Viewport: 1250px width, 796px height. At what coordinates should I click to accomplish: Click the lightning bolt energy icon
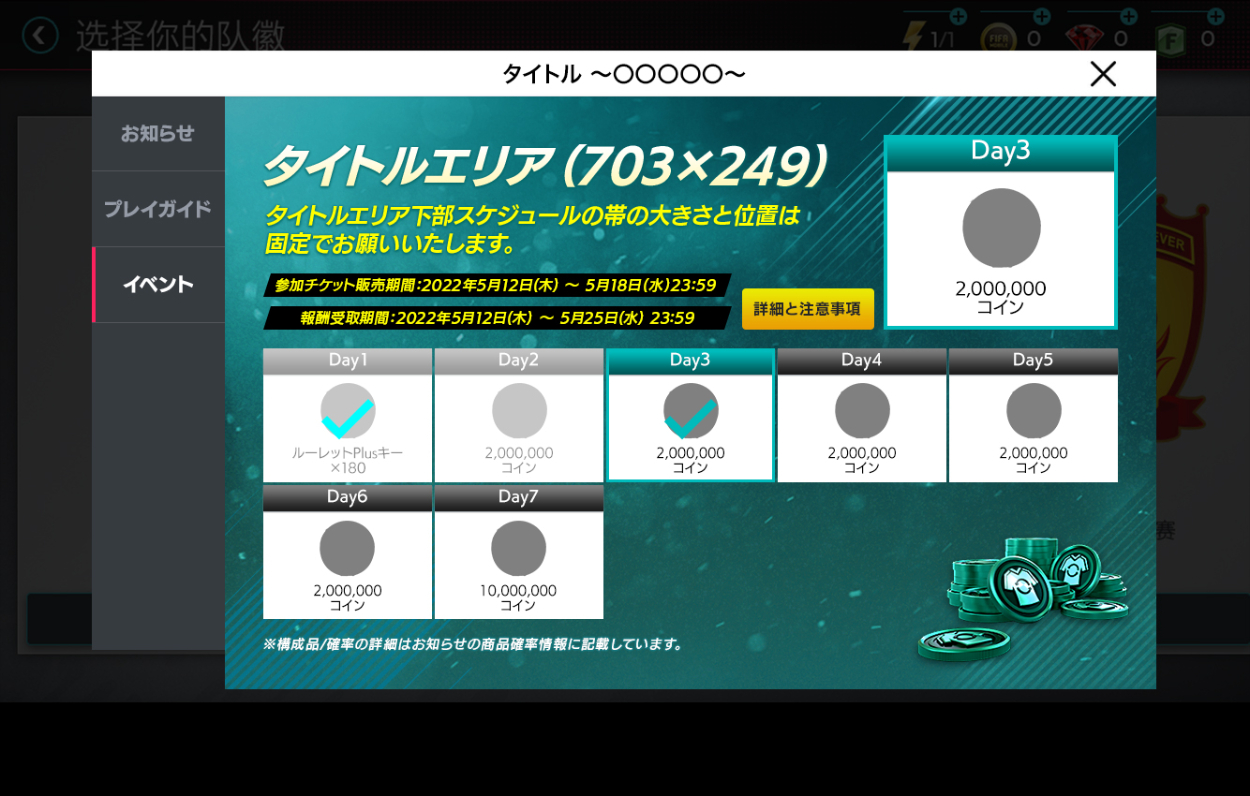click(915, 39)
